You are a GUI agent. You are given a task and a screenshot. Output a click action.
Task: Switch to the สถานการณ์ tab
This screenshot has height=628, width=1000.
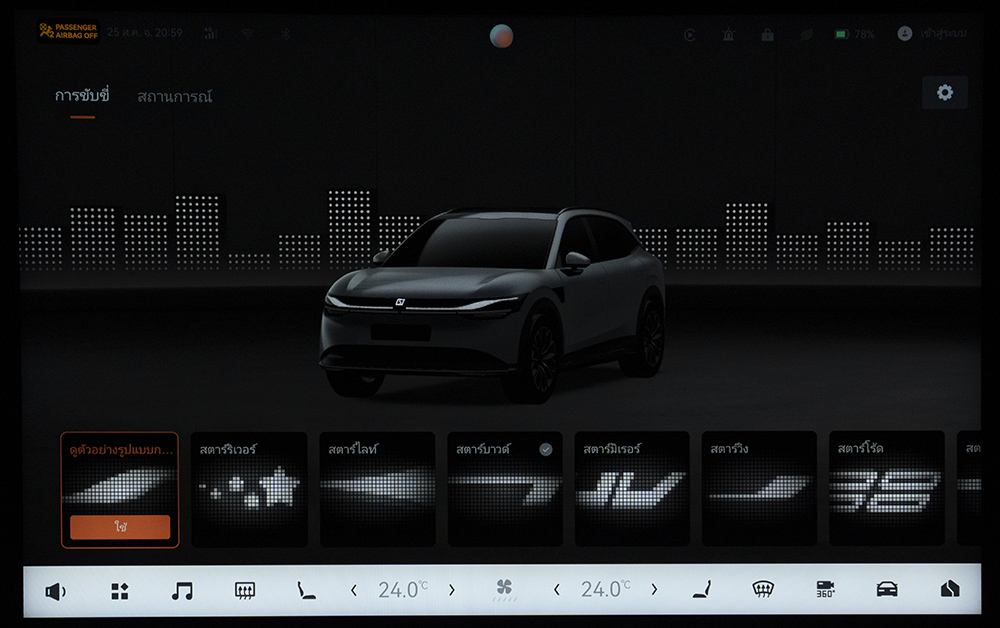[x=174, y=97]
